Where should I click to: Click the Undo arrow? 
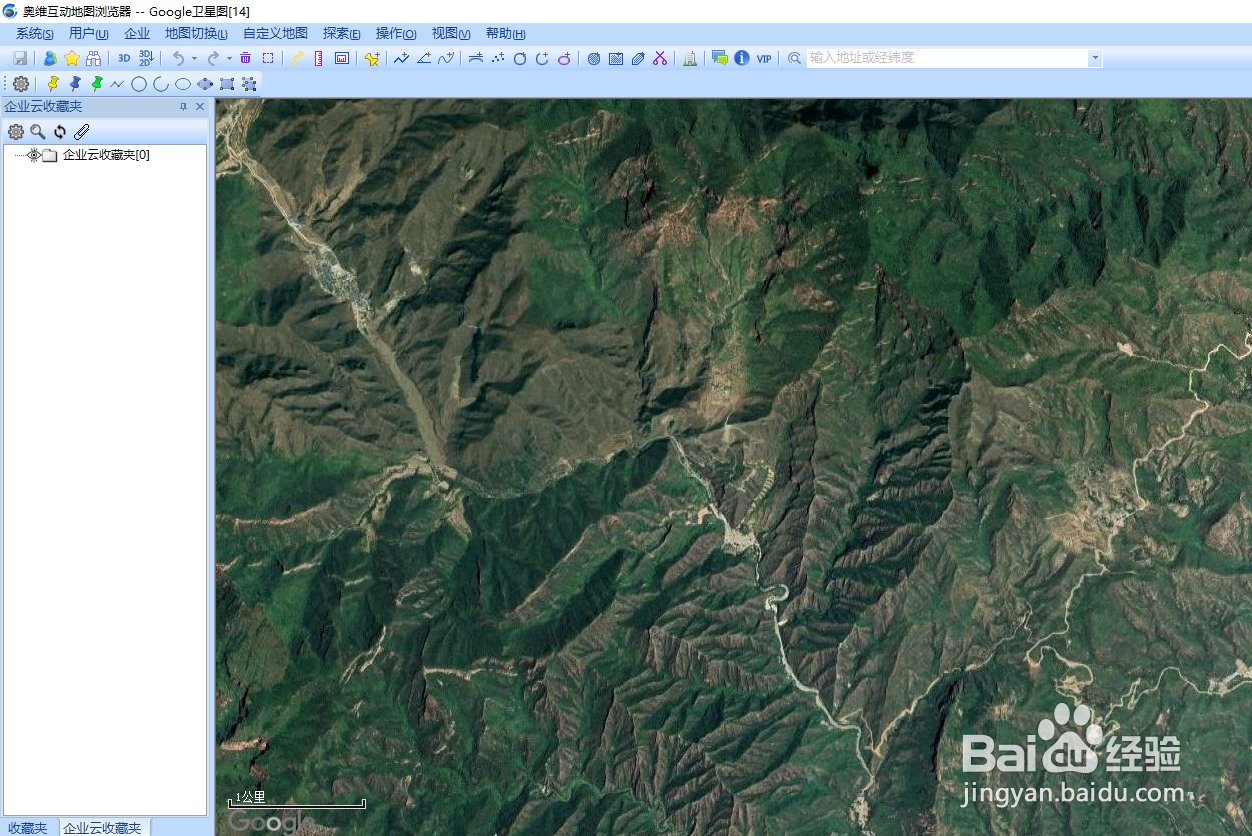point(178,59)
